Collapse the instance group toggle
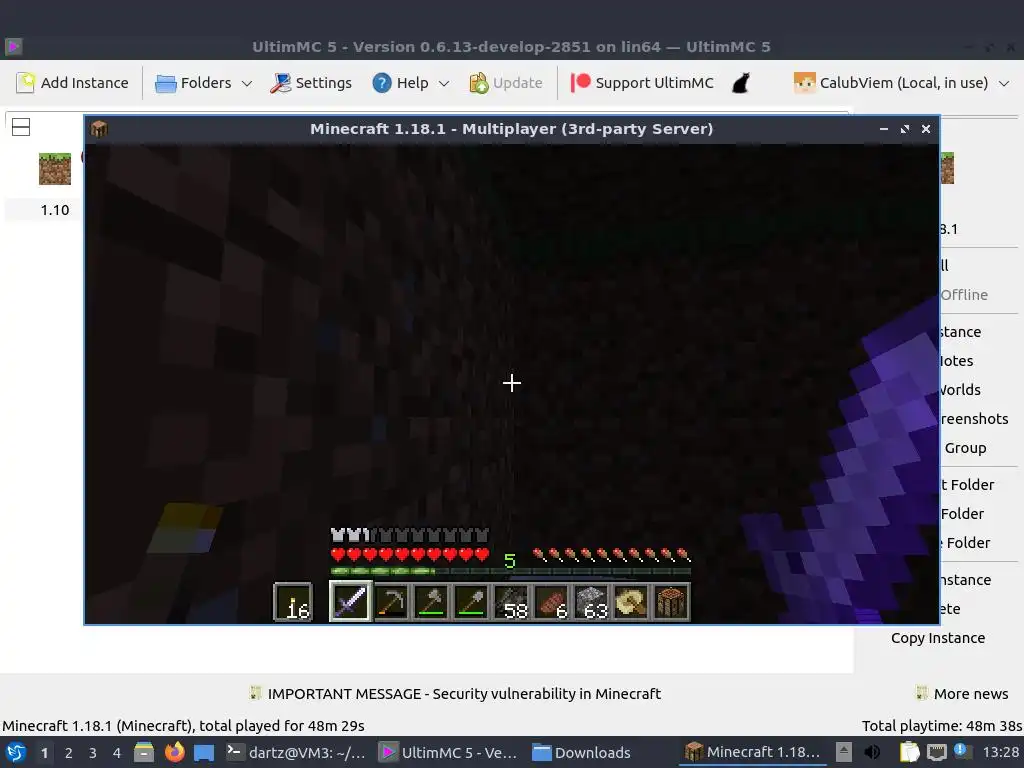The image size is (1024, 768). 21,127
